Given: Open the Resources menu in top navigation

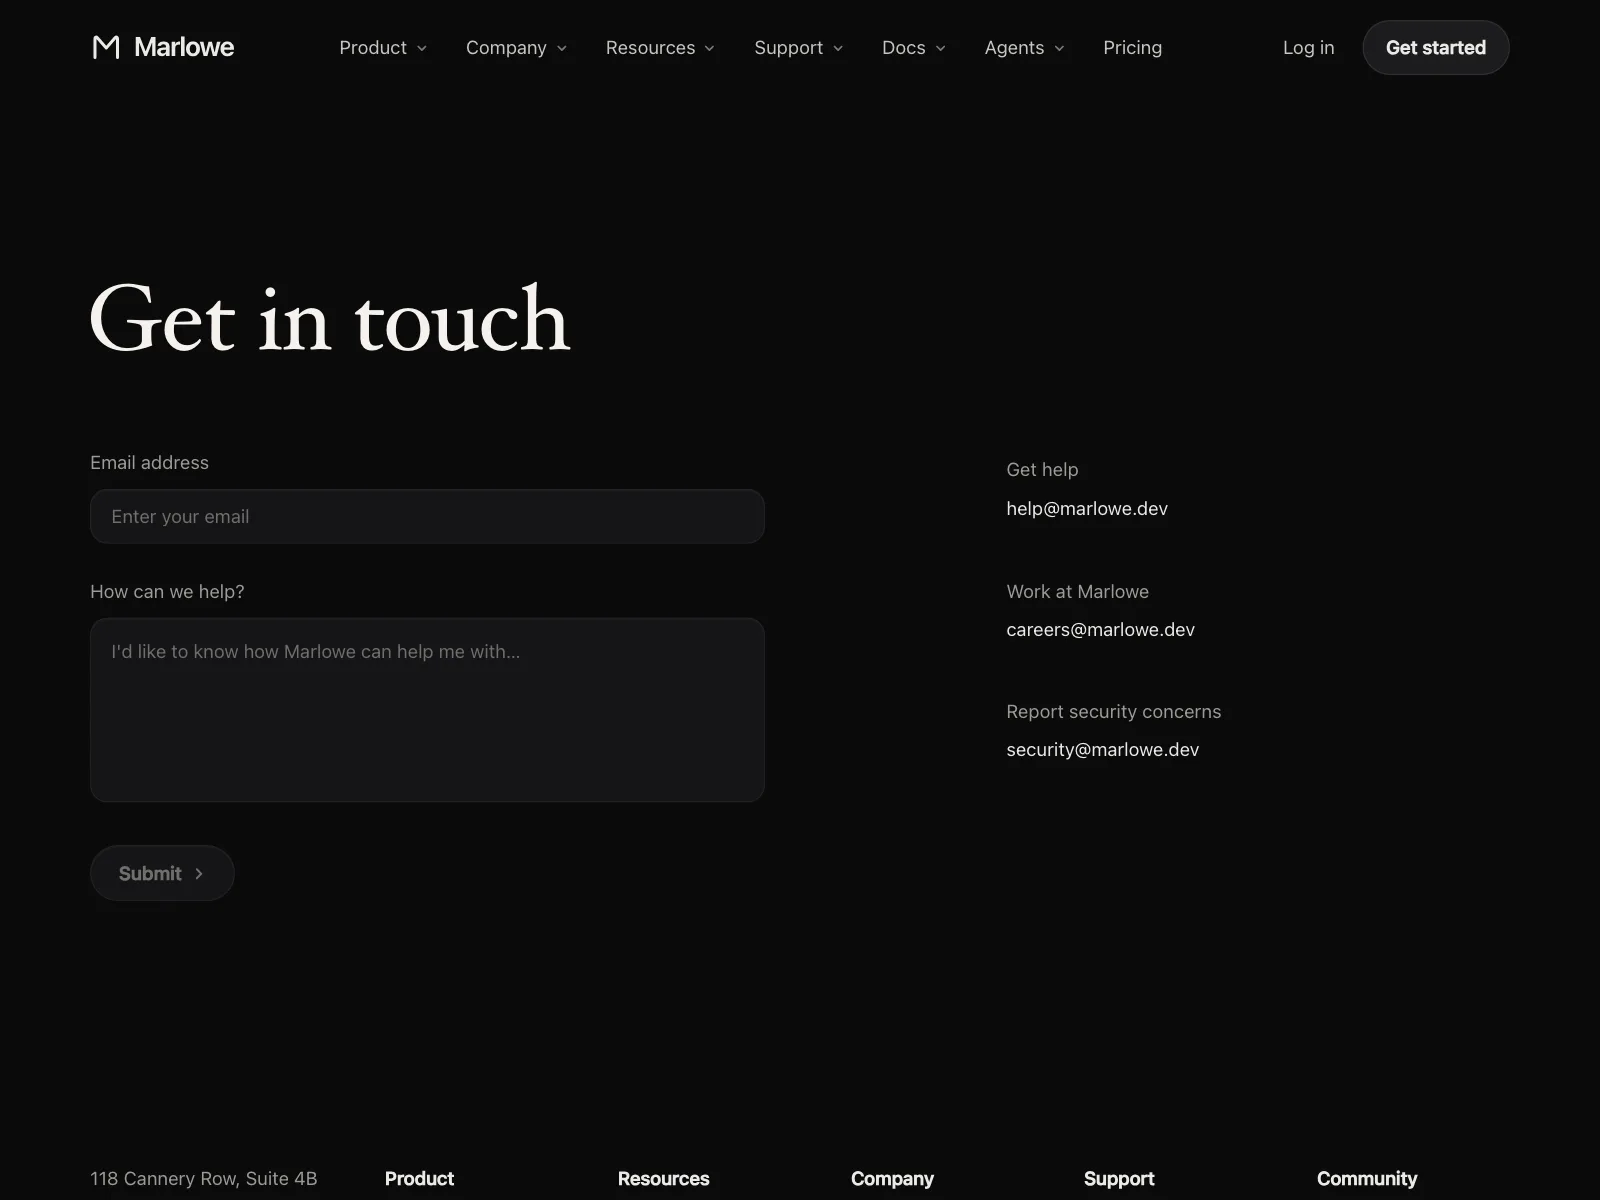Looking at the screenshot, I should (660, 48).
